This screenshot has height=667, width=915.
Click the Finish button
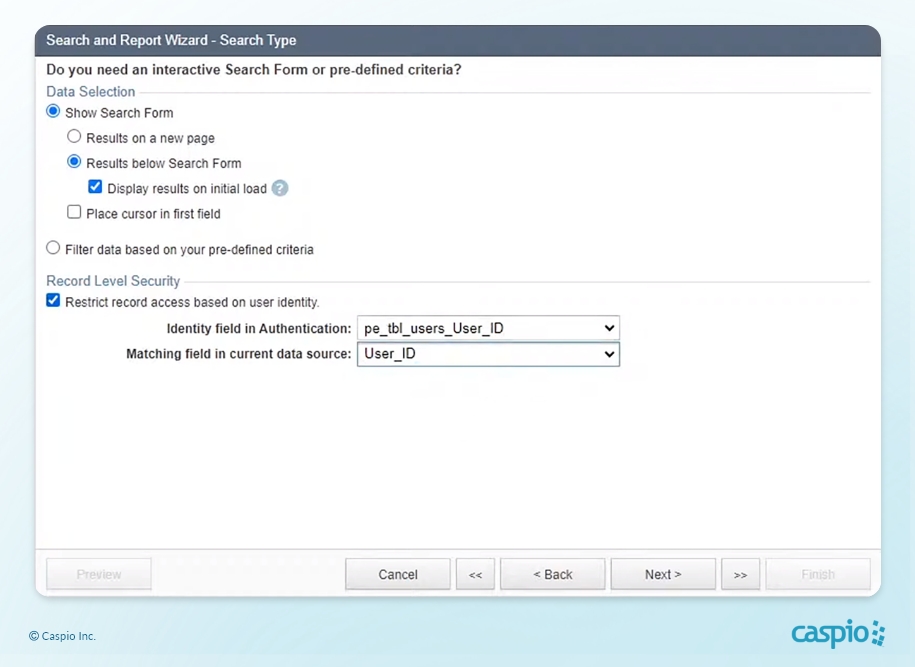tap(817, 574)
